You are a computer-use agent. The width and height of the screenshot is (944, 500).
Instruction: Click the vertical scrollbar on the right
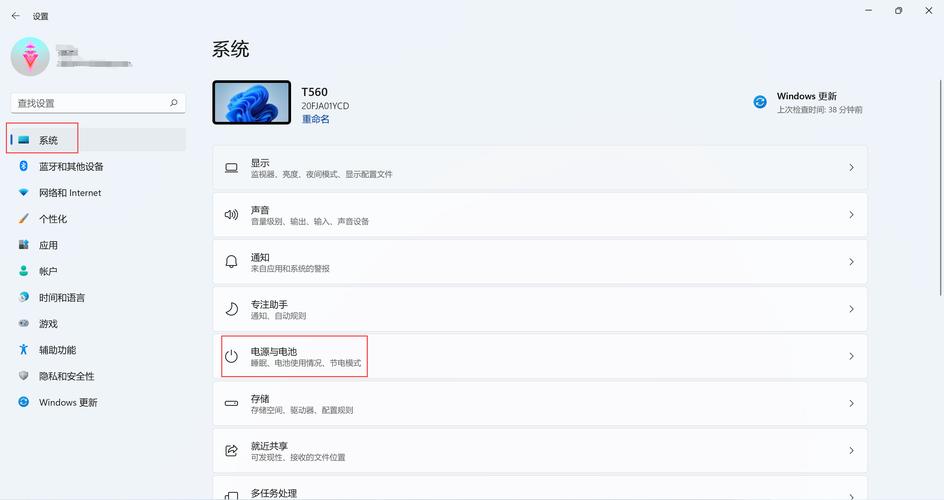[941, 187]
